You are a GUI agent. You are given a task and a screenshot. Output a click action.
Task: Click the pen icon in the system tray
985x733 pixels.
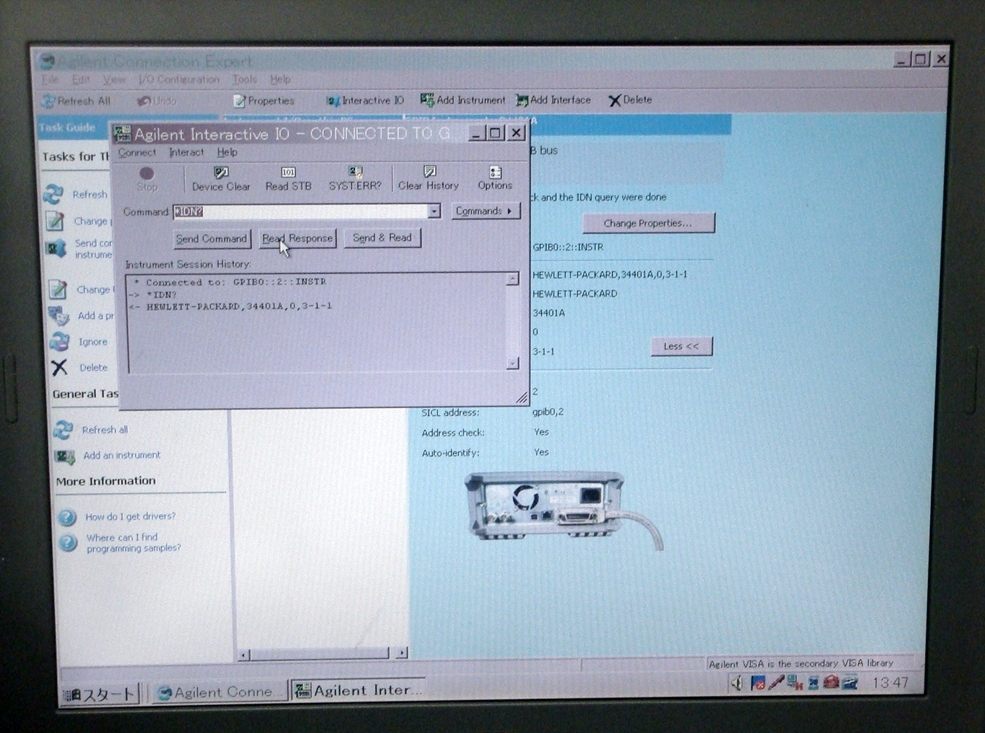[776, 683]
